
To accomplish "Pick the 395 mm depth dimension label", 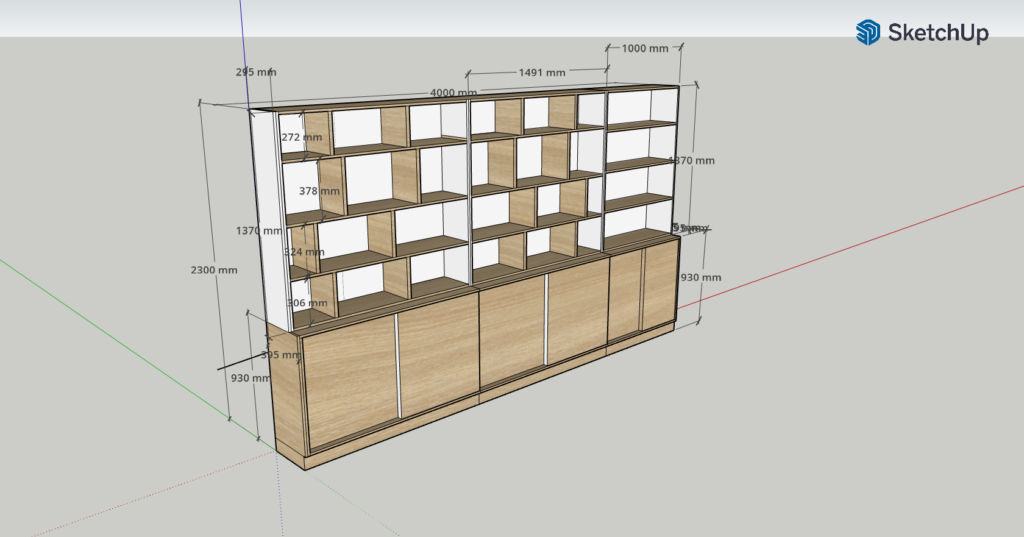I will click(x=280, y=354).
